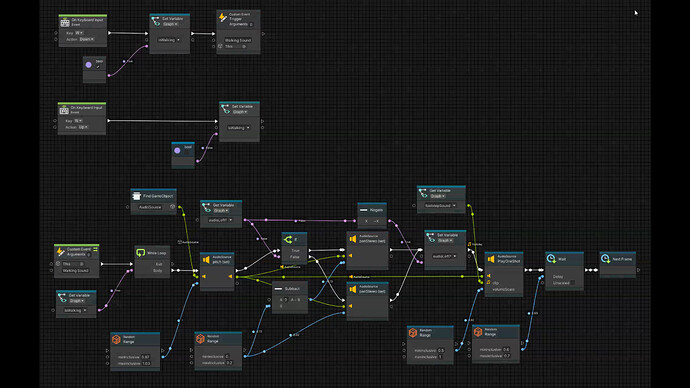
Task: Open the audioLeft variable dropdown in Get Variable
Action: [220, 220]
